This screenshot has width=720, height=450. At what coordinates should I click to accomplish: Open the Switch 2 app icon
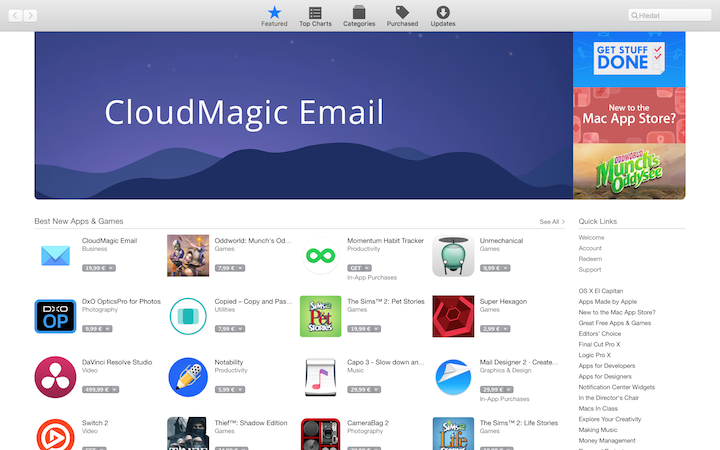click(x=55, y=434)
